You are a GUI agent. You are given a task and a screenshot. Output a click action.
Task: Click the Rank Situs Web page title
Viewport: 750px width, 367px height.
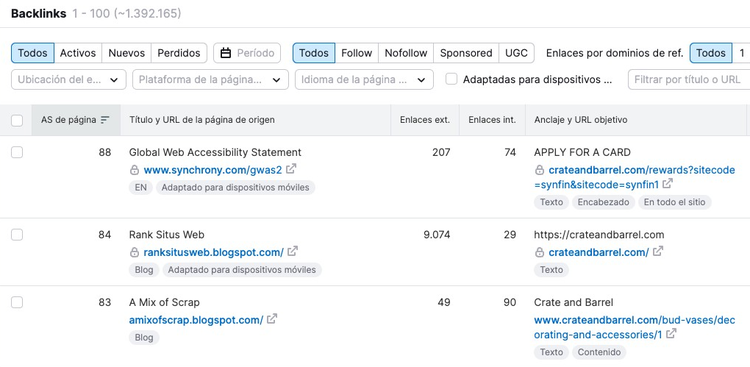point(166,235)
